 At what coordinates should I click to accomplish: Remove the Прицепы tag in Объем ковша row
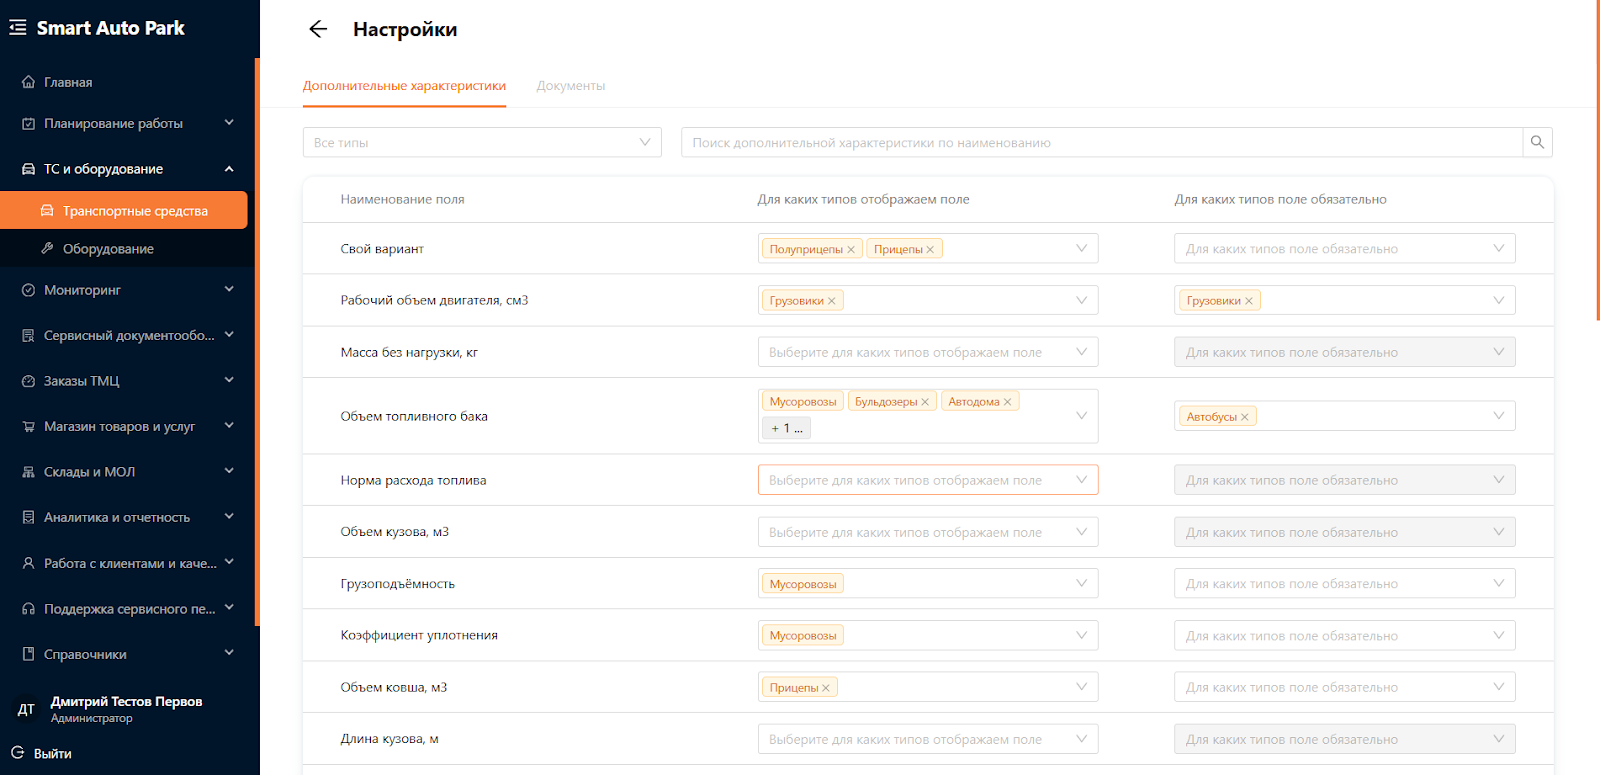click(826, 688)
